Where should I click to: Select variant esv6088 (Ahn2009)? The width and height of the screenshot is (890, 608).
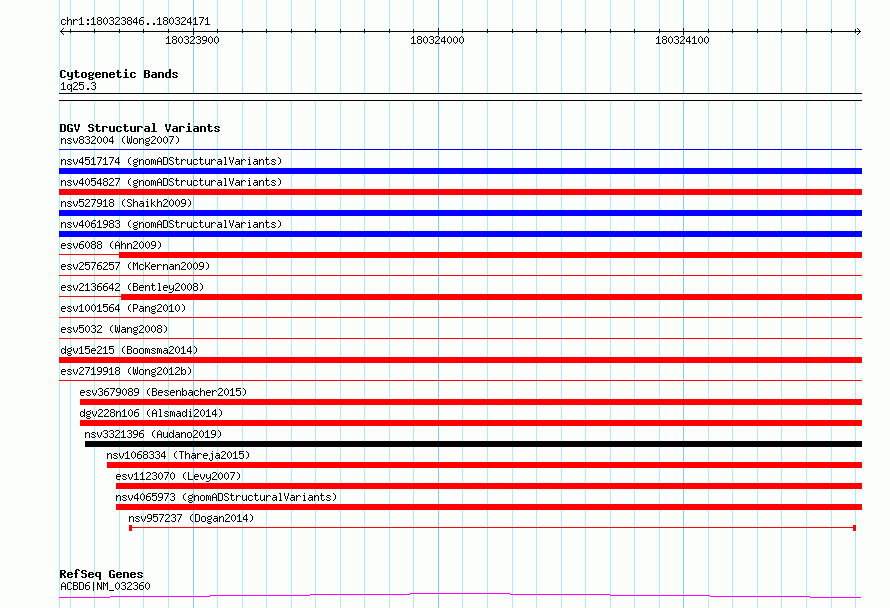click(x=111, y=245)
